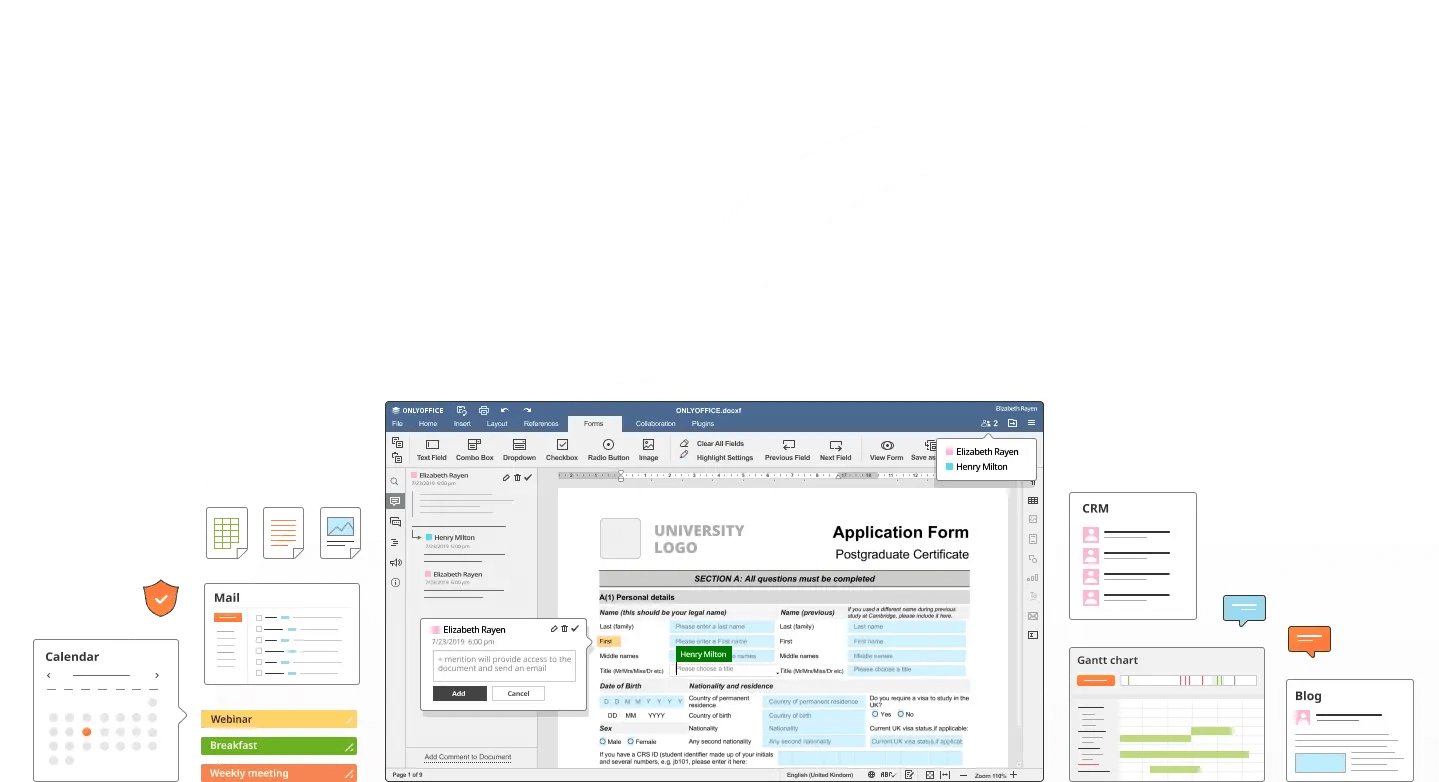
Task: Select No for visa requirement
Action: pos(900,714)
